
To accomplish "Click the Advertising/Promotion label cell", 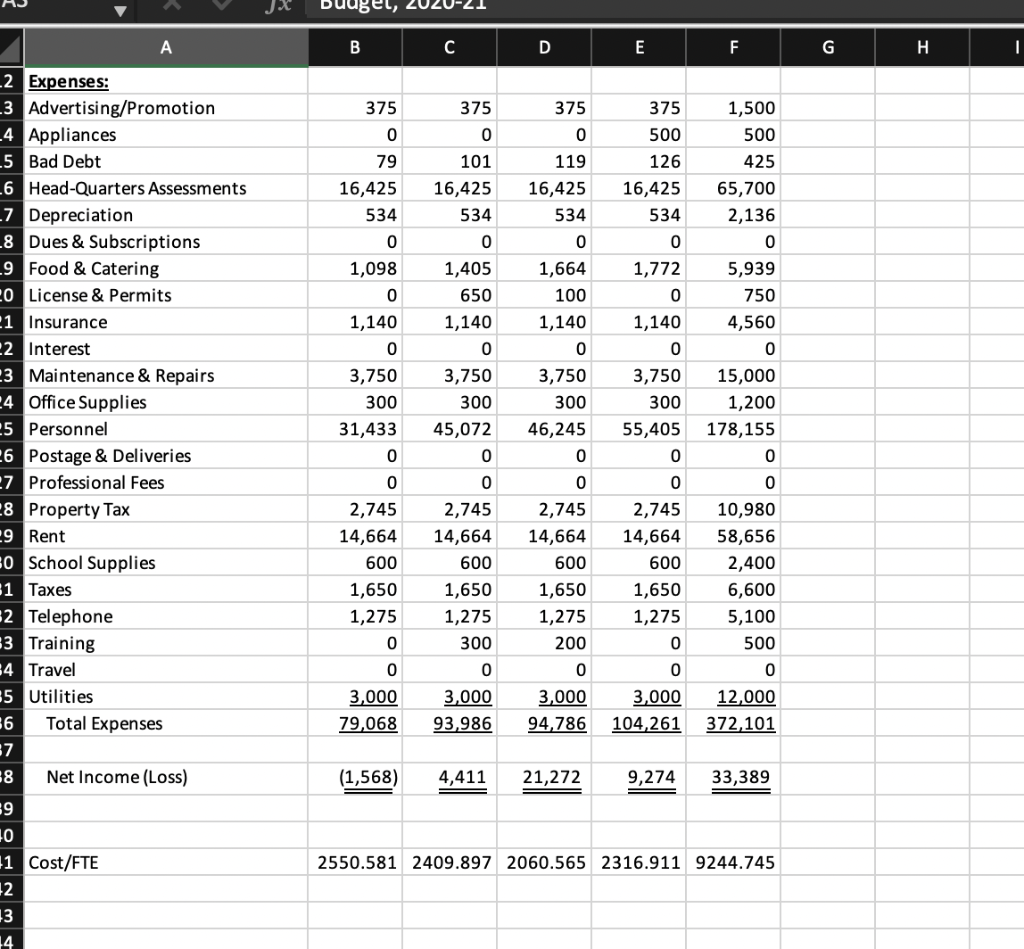I will (x=120, y=108).
